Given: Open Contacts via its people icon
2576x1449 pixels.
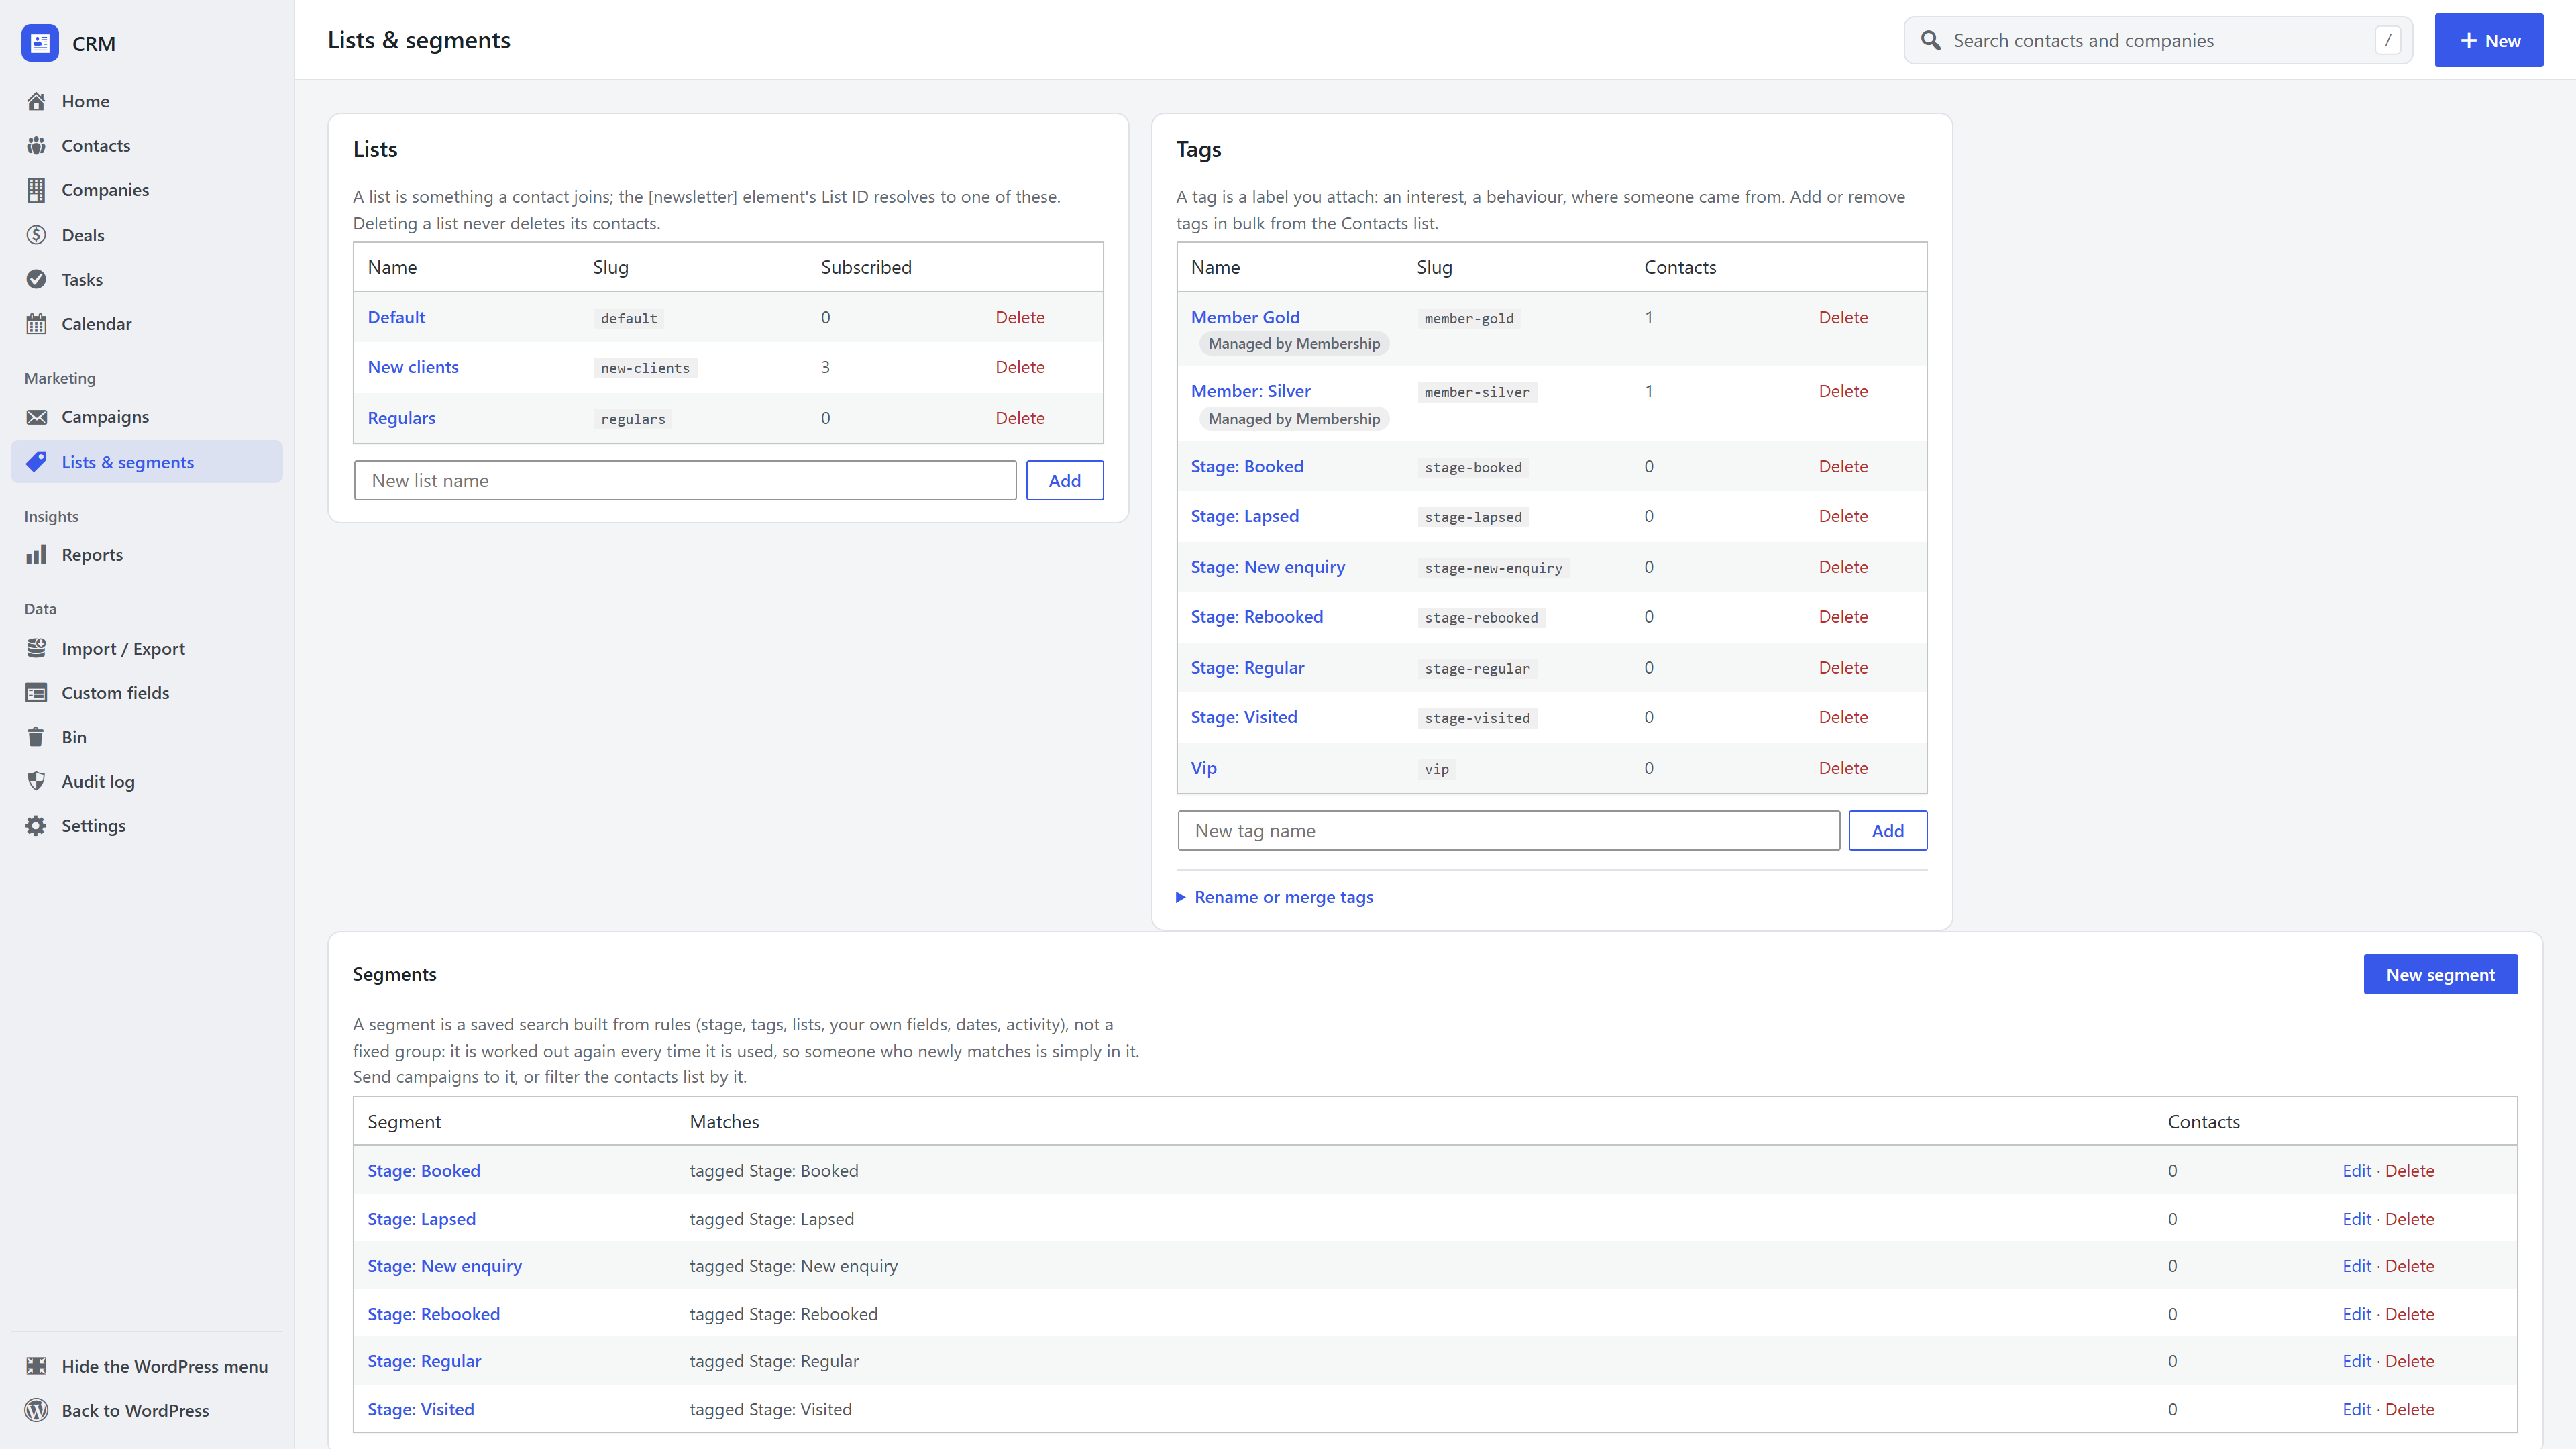Looking at the screenshot, I should [x=37, y=145].
